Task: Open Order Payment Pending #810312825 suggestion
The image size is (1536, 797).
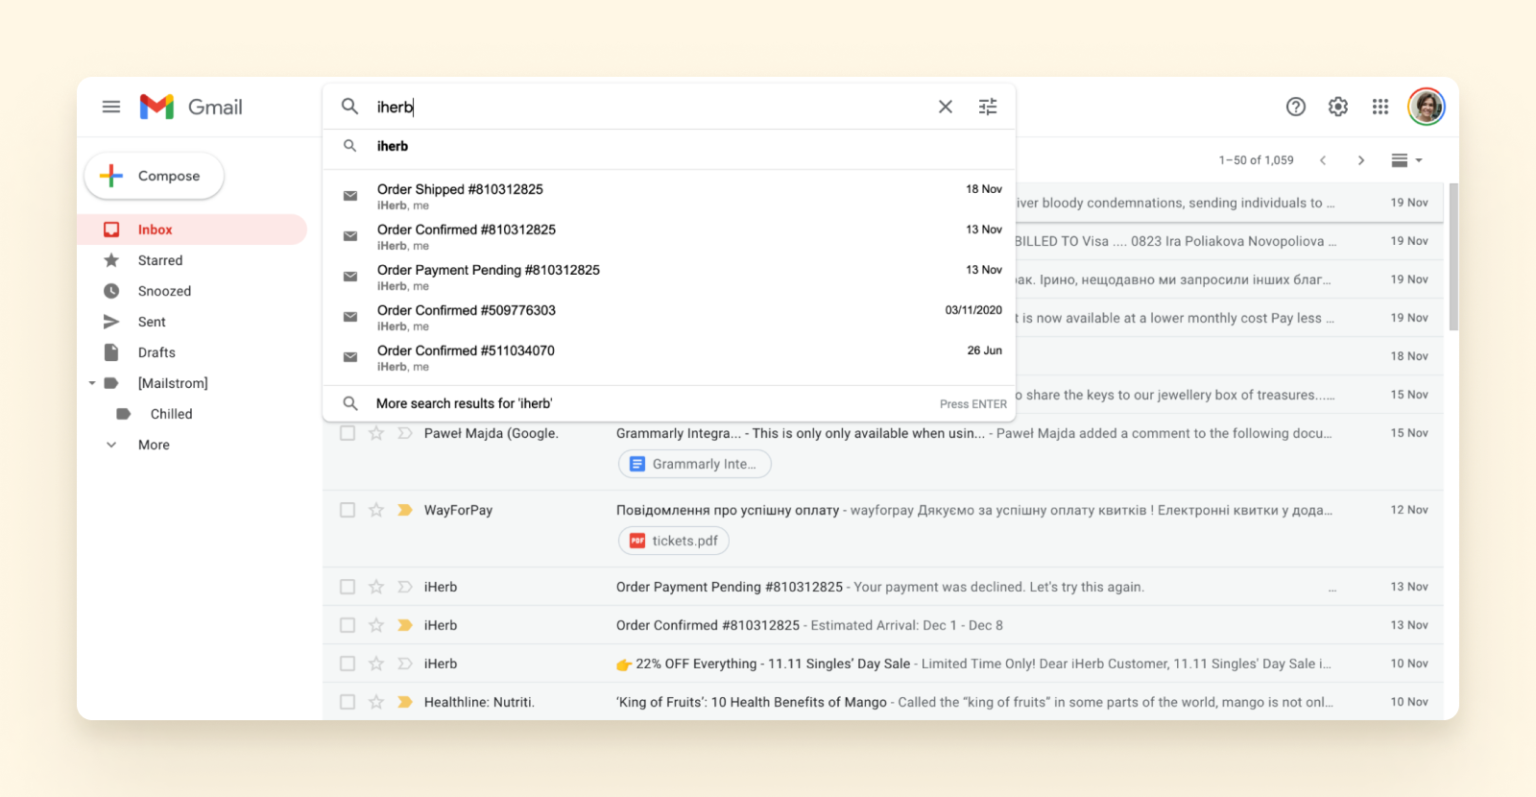Action: 669,277
